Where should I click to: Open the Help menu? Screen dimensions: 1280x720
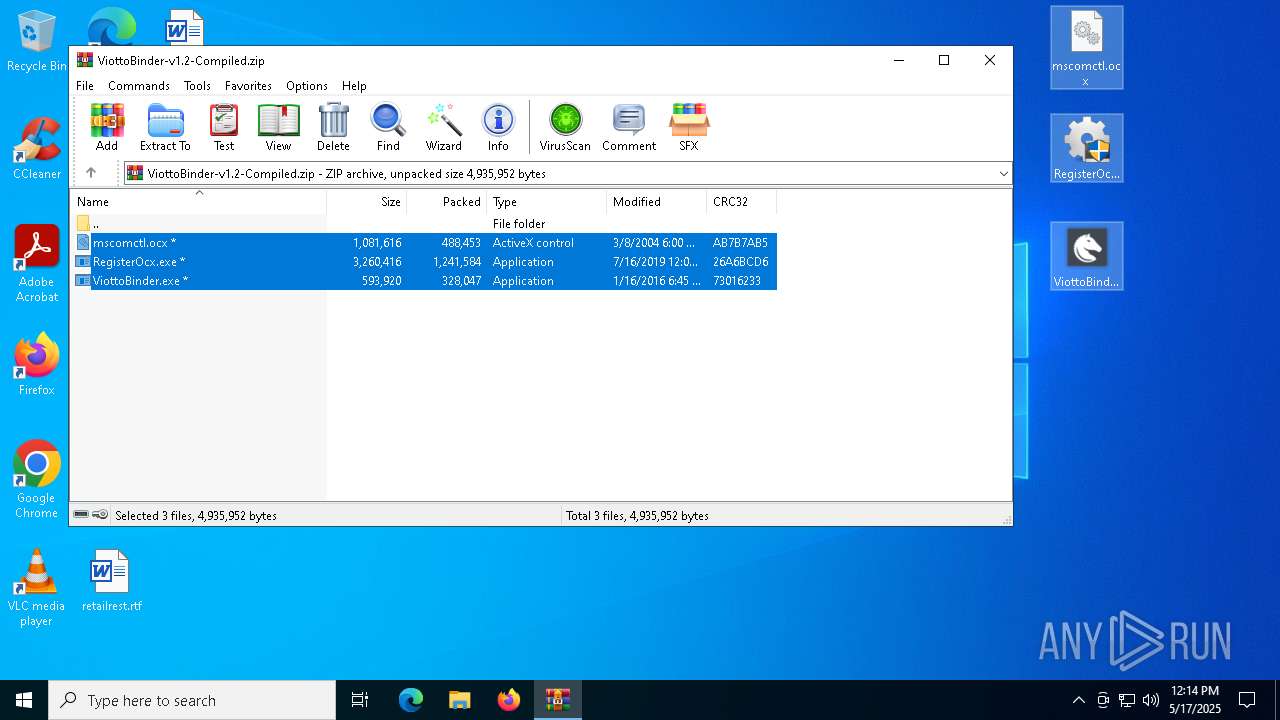click(354, 86)
